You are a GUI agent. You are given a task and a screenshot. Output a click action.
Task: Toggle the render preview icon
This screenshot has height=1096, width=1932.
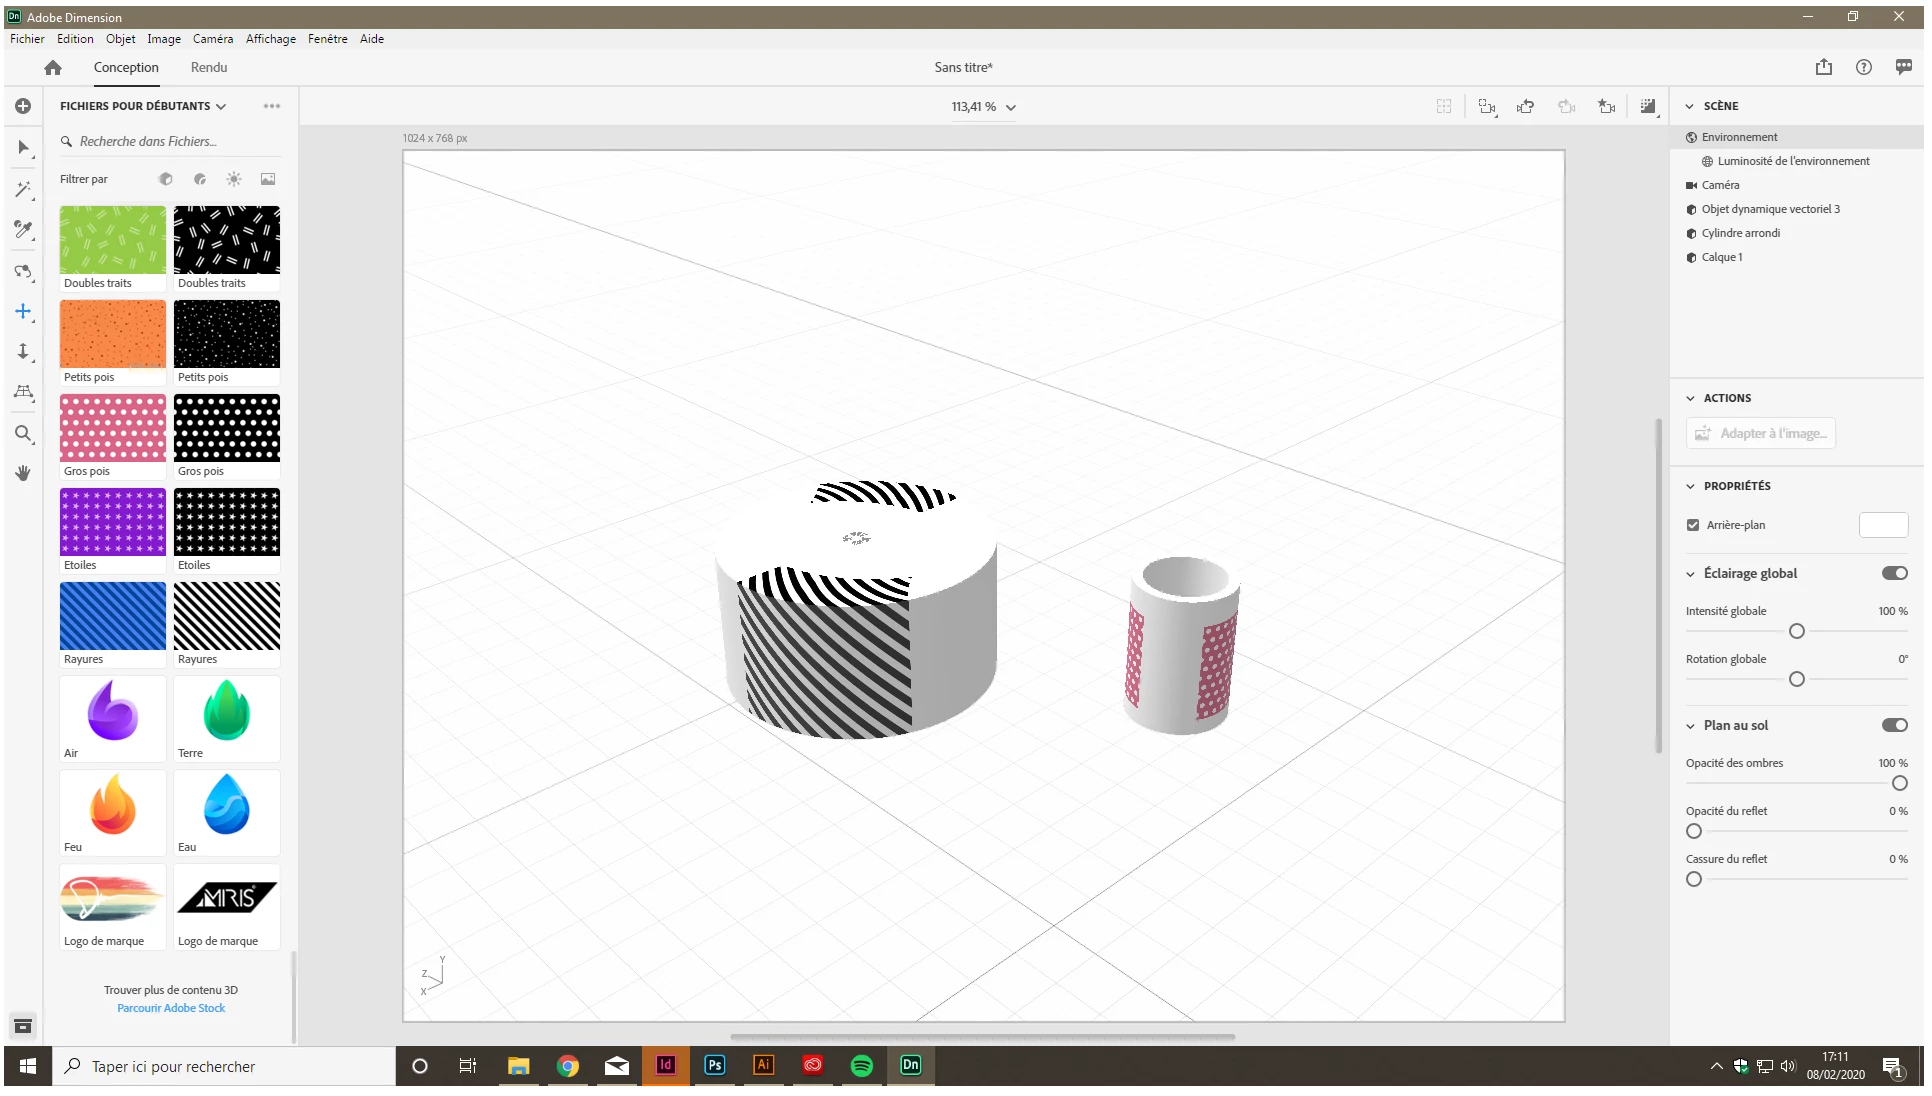(1647, 106)
